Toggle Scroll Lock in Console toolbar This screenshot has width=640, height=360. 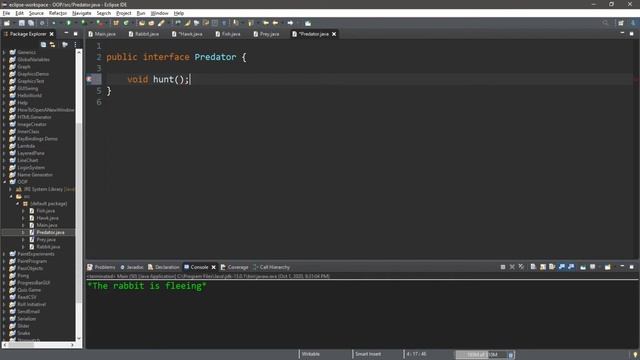[x=543, y=267]
